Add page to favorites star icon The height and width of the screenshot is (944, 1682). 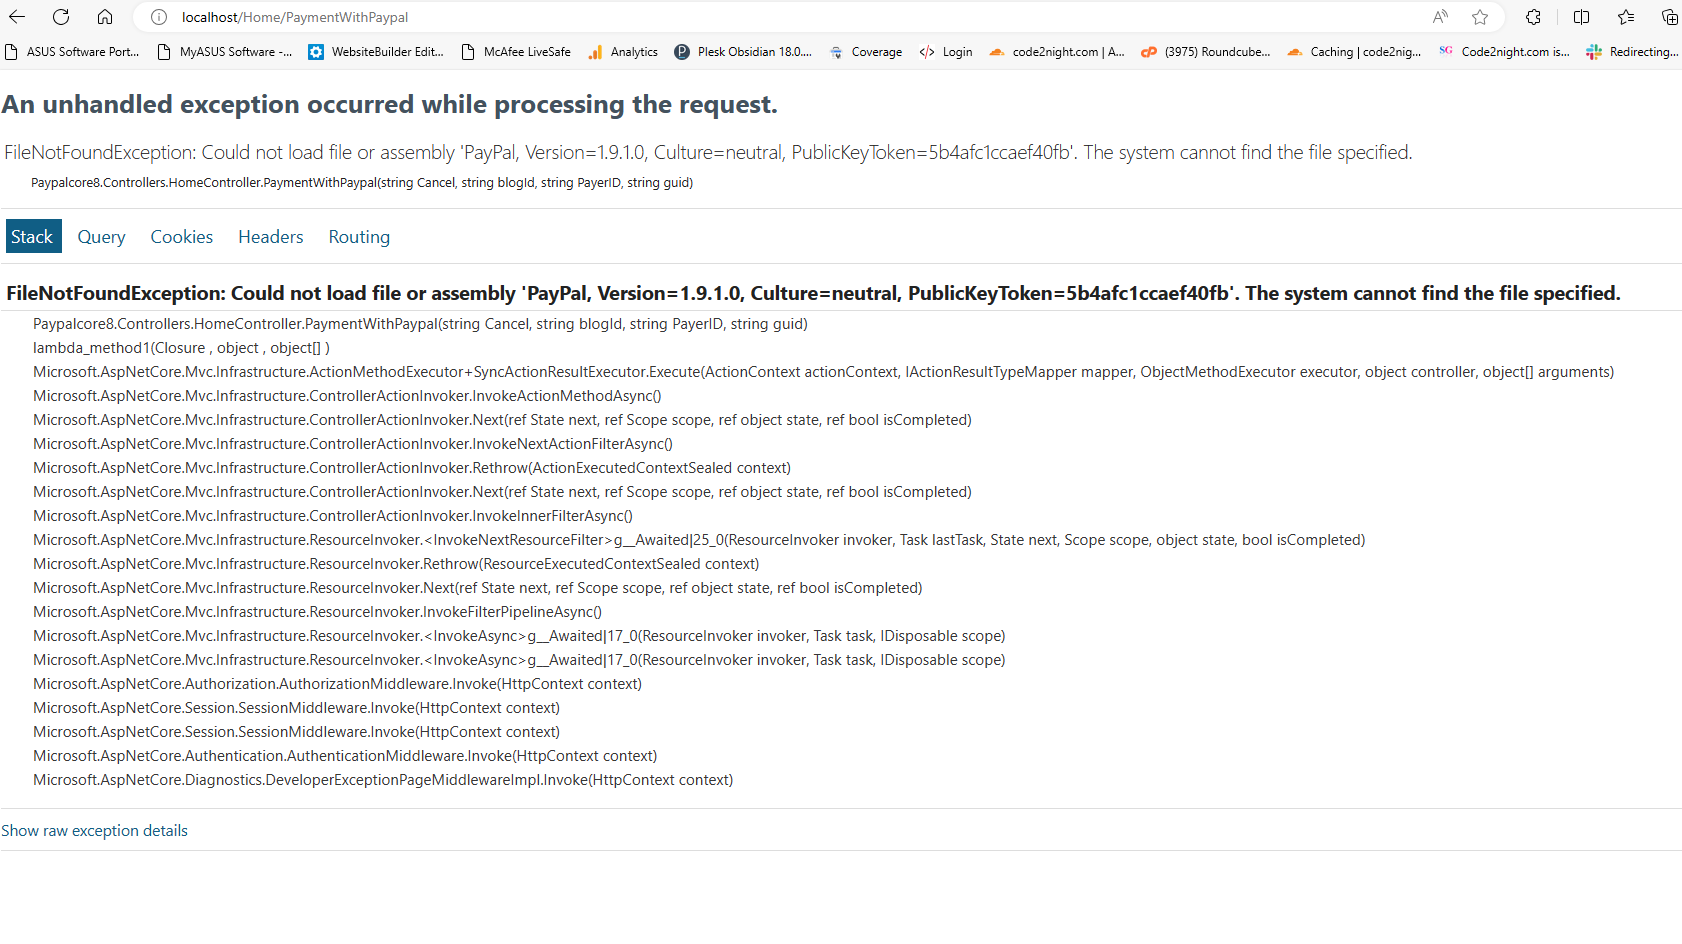pyautogui.click(x=1480, y=17)
